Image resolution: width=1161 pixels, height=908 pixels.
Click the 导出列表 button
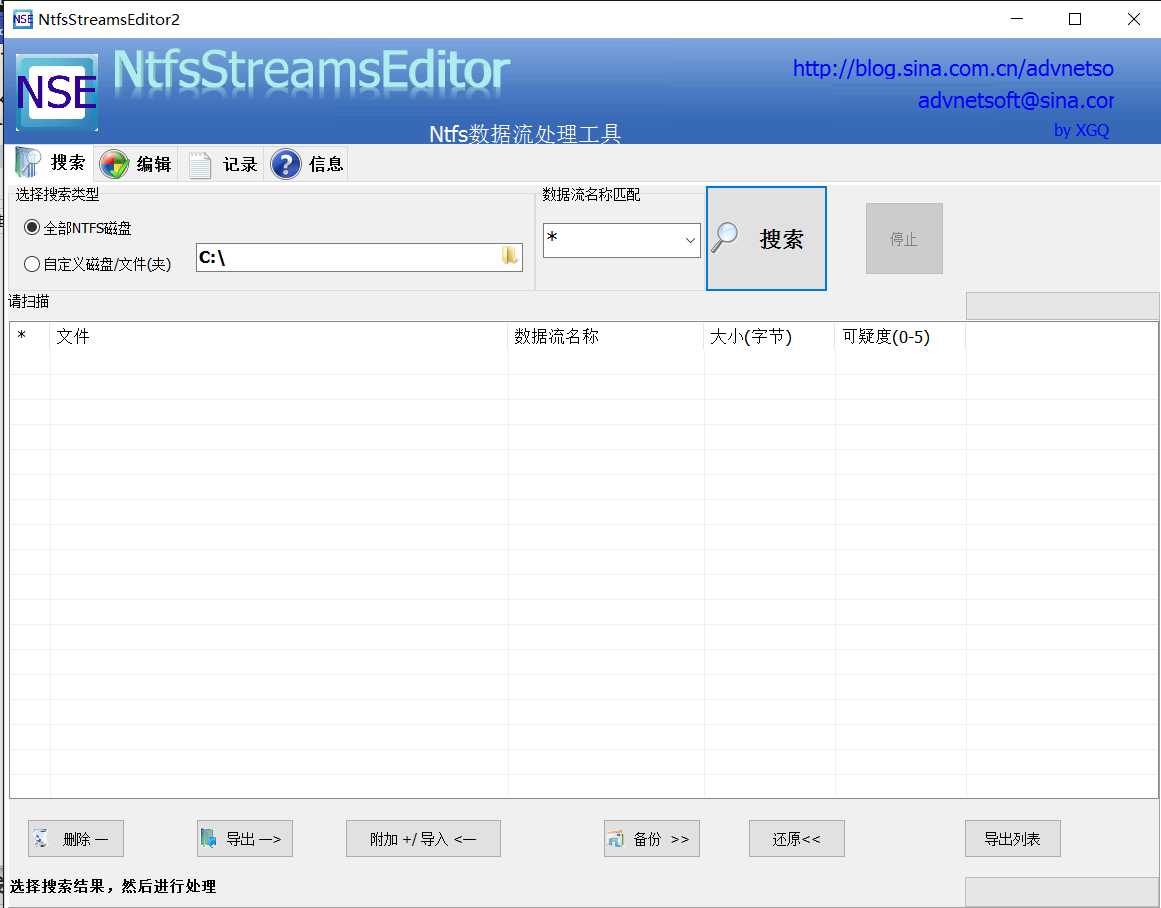coord(1012,838)
